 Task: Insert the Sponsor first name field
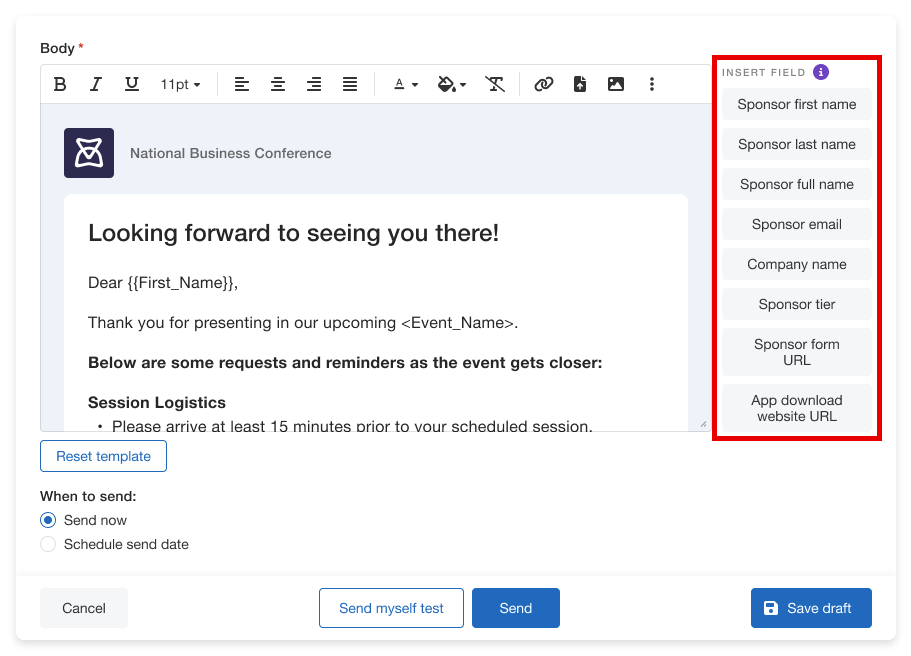point(797,104)
